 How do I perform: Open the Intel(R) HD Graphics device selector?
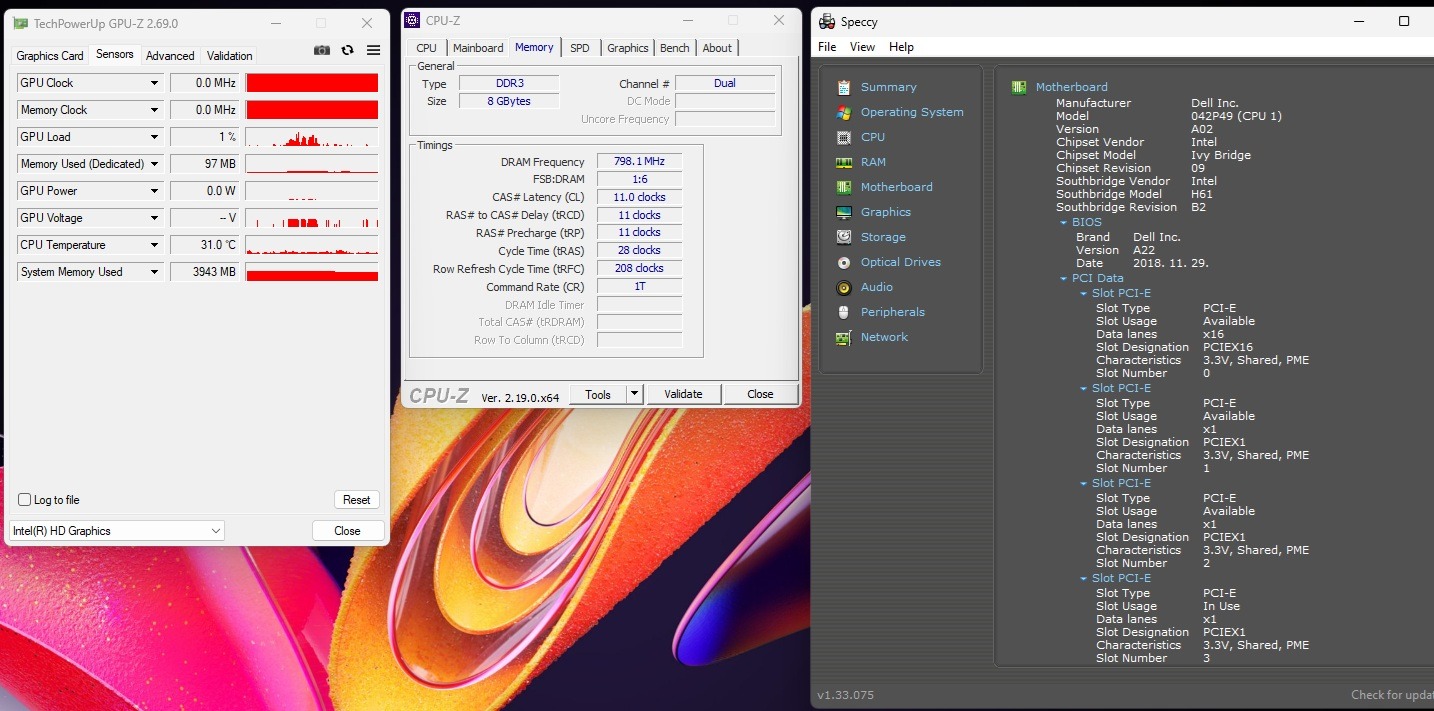click(117, 531)
